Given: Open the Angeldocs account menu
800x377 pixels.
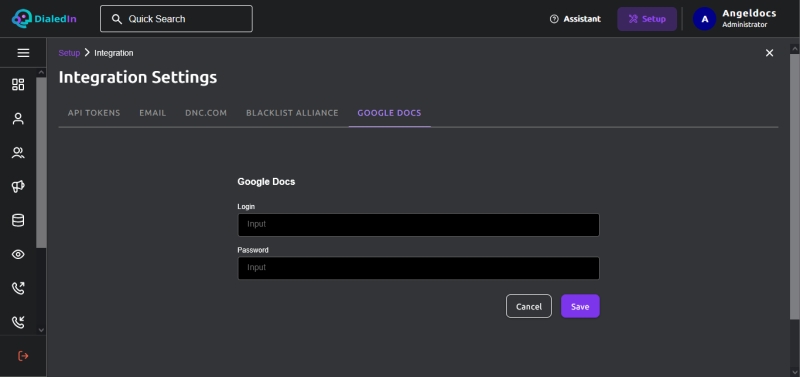Looking at the screenshot, I should [x=735, y=19].
